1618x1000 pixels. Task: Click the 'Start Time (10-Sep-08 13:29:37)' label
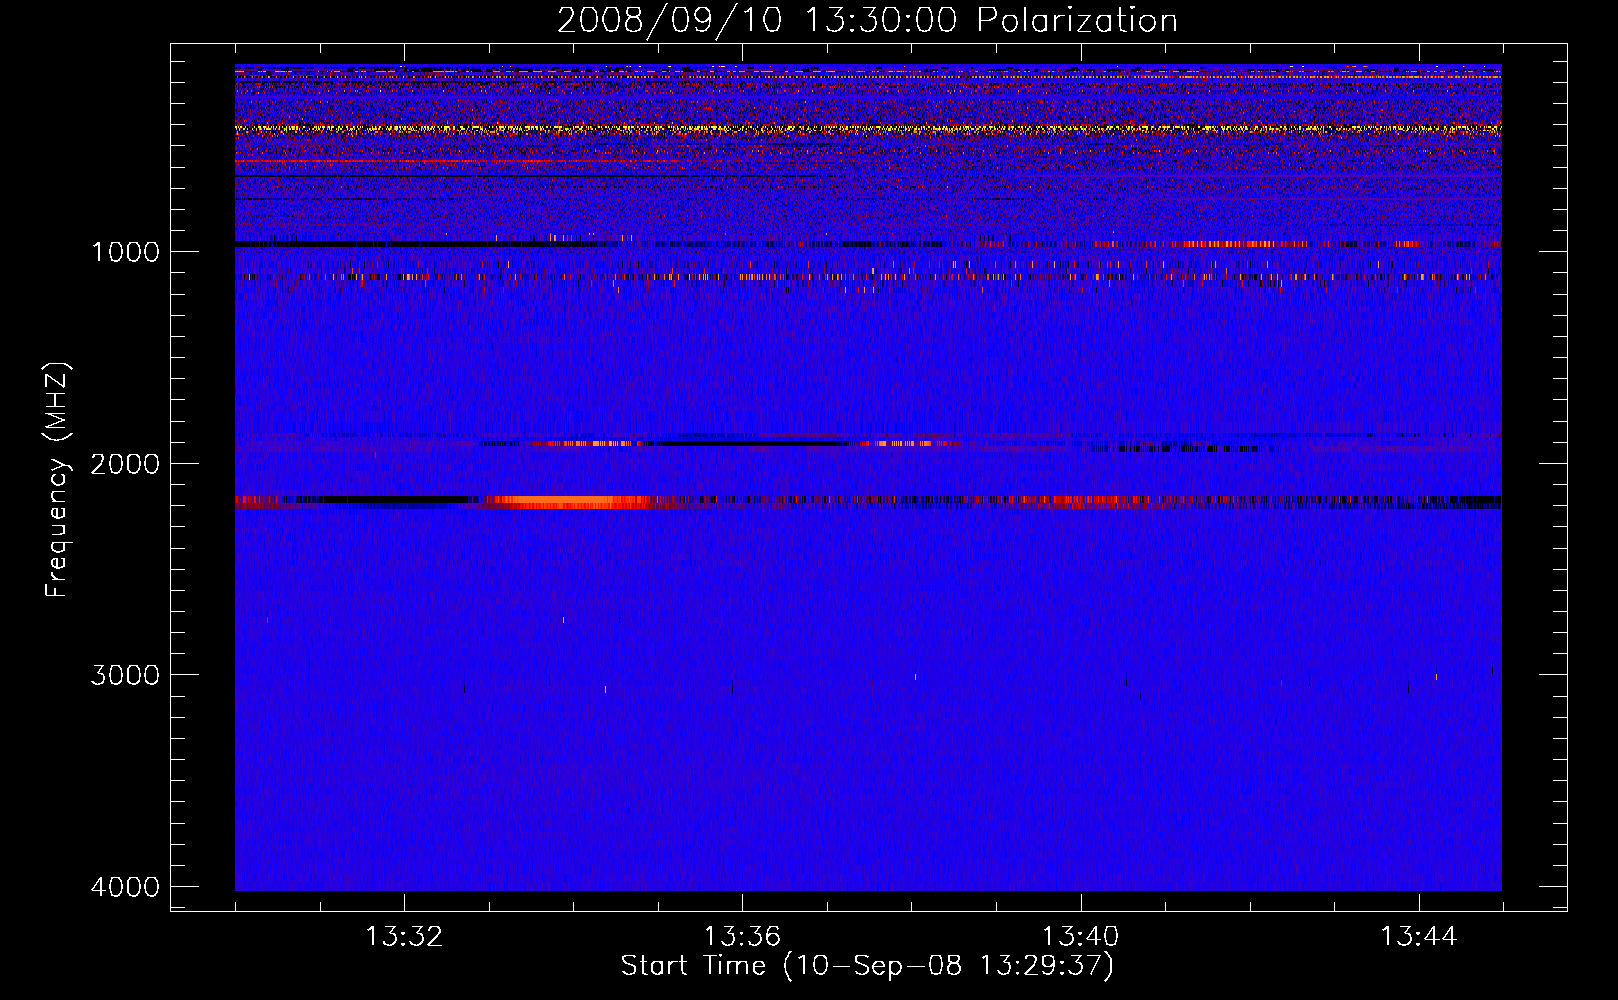(867, 966)
